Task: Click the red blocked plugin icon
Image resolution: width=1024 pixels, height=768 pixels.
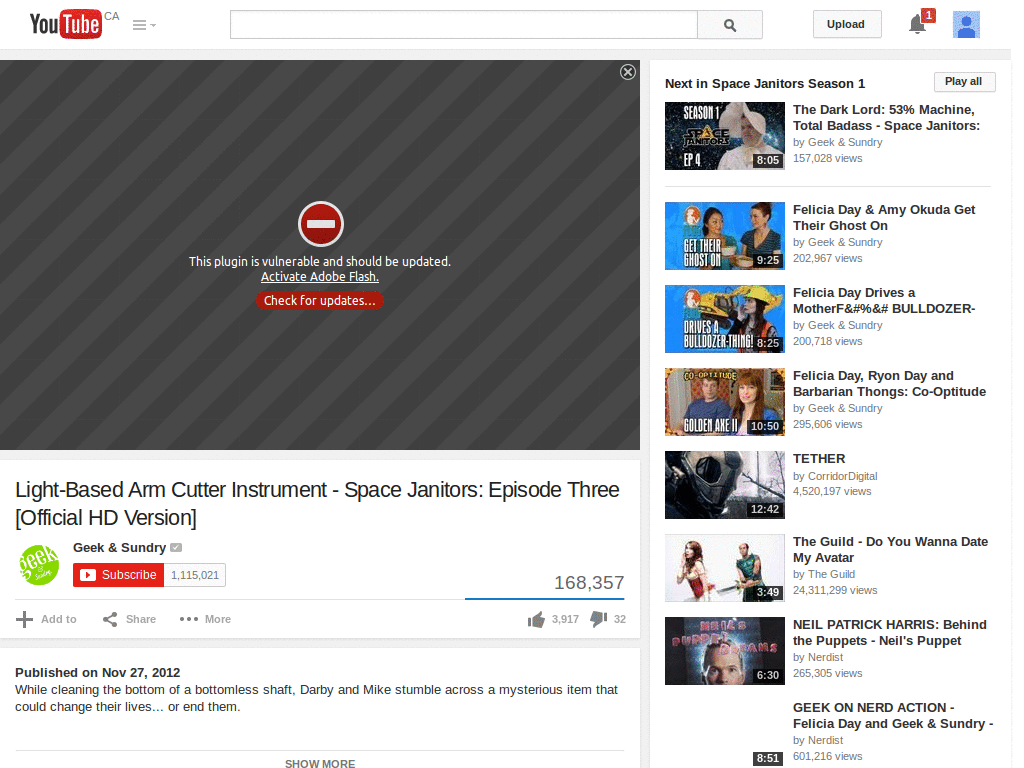Action: (321, 224)
